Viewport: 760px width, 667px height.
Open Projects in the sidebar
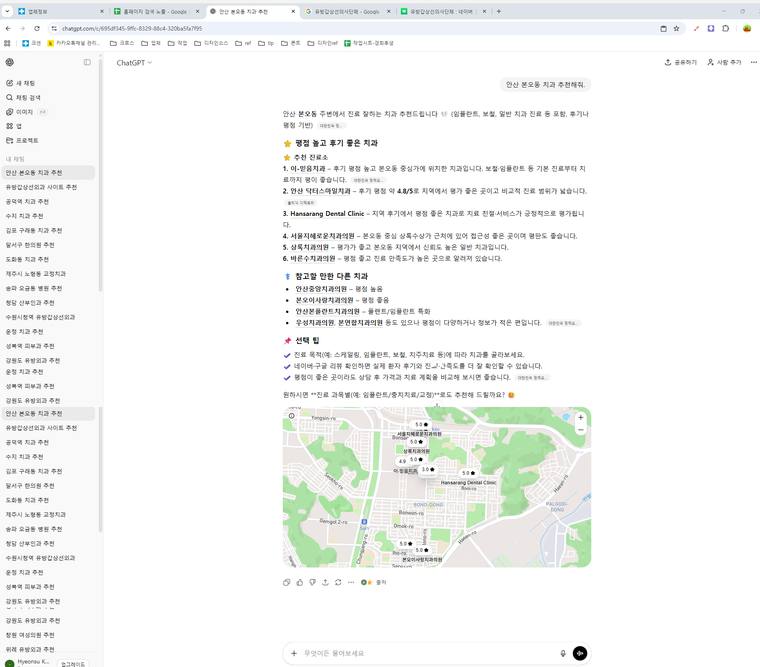[22, 141]
